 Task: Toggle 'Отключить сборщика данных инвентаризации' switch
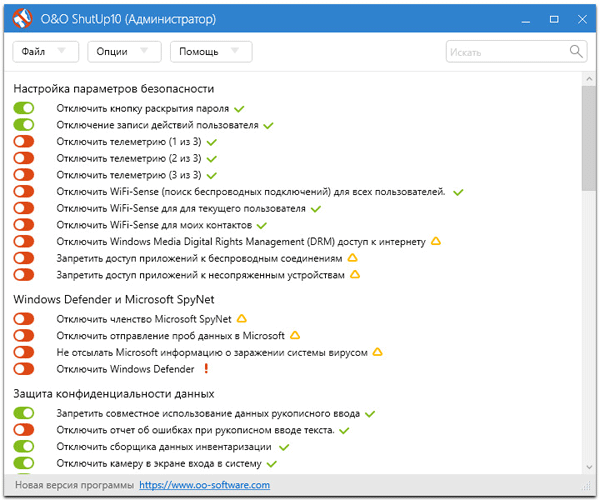[24, 446]
